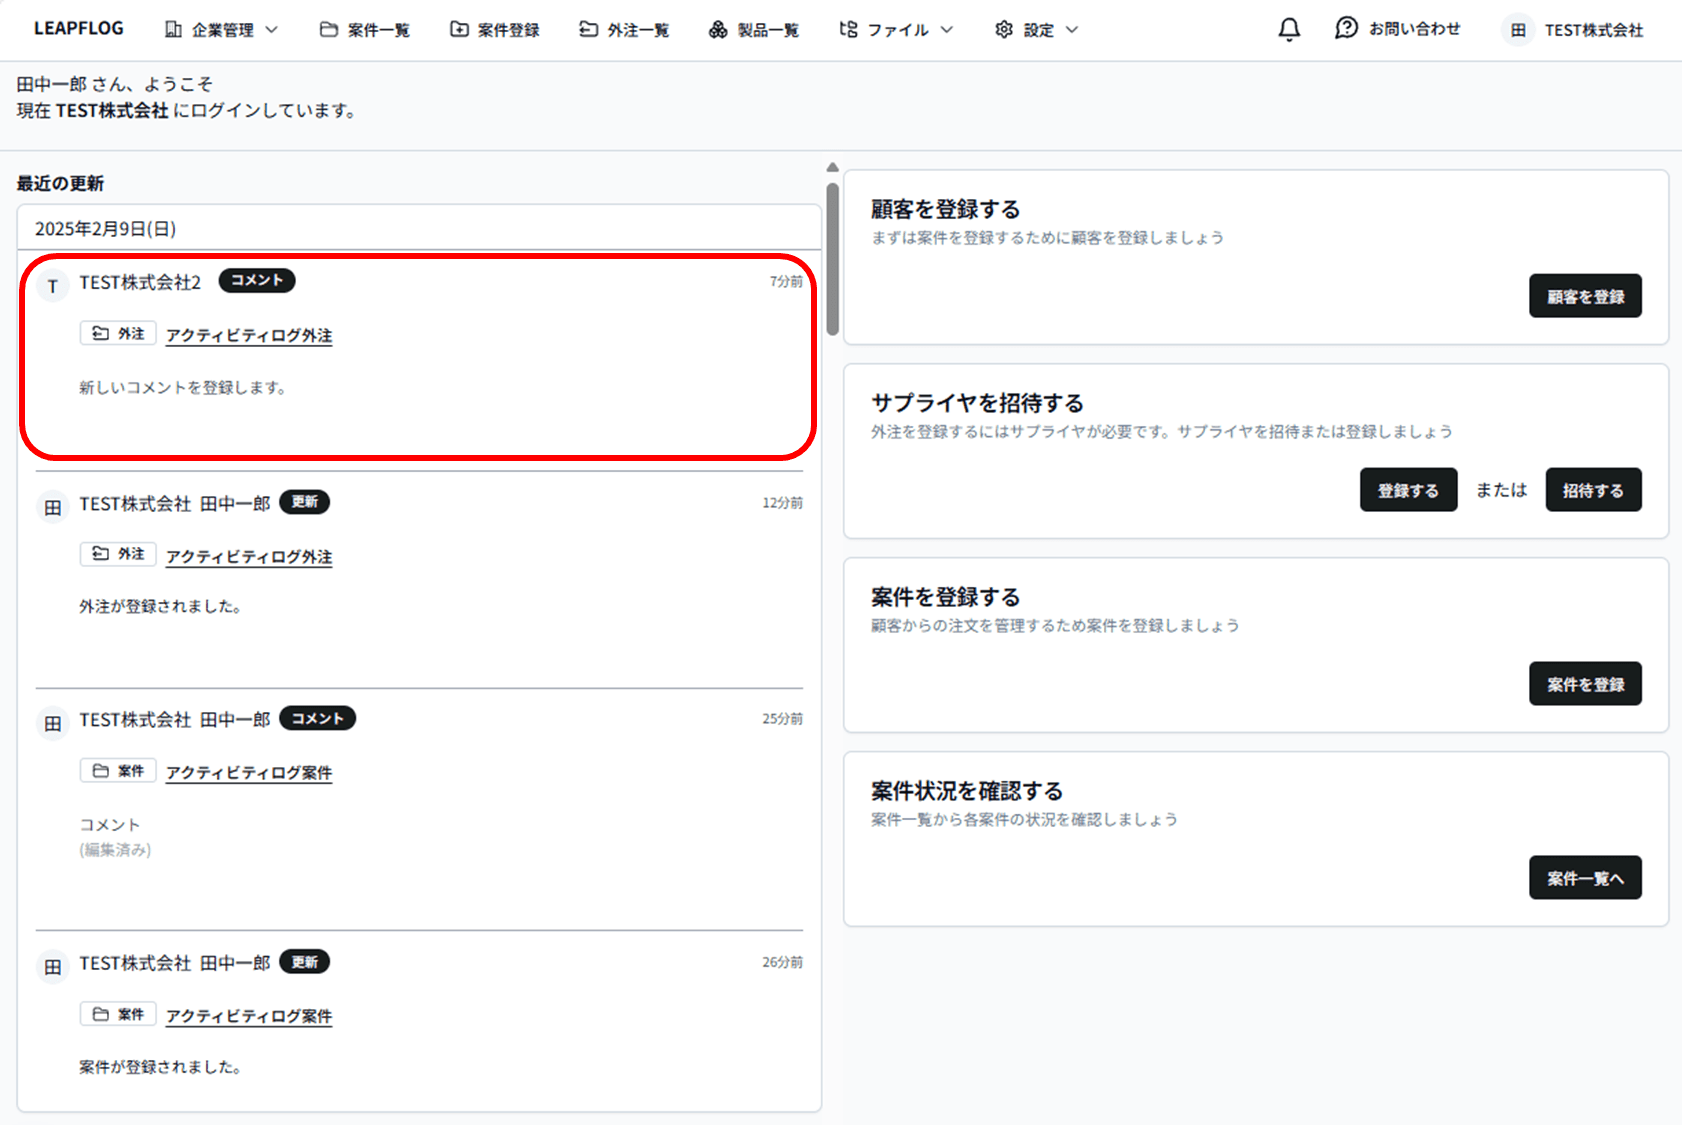Screen dimensions: 1682x1125
Task: Open the 案件一覧 menu item
Action: point(364,30)
